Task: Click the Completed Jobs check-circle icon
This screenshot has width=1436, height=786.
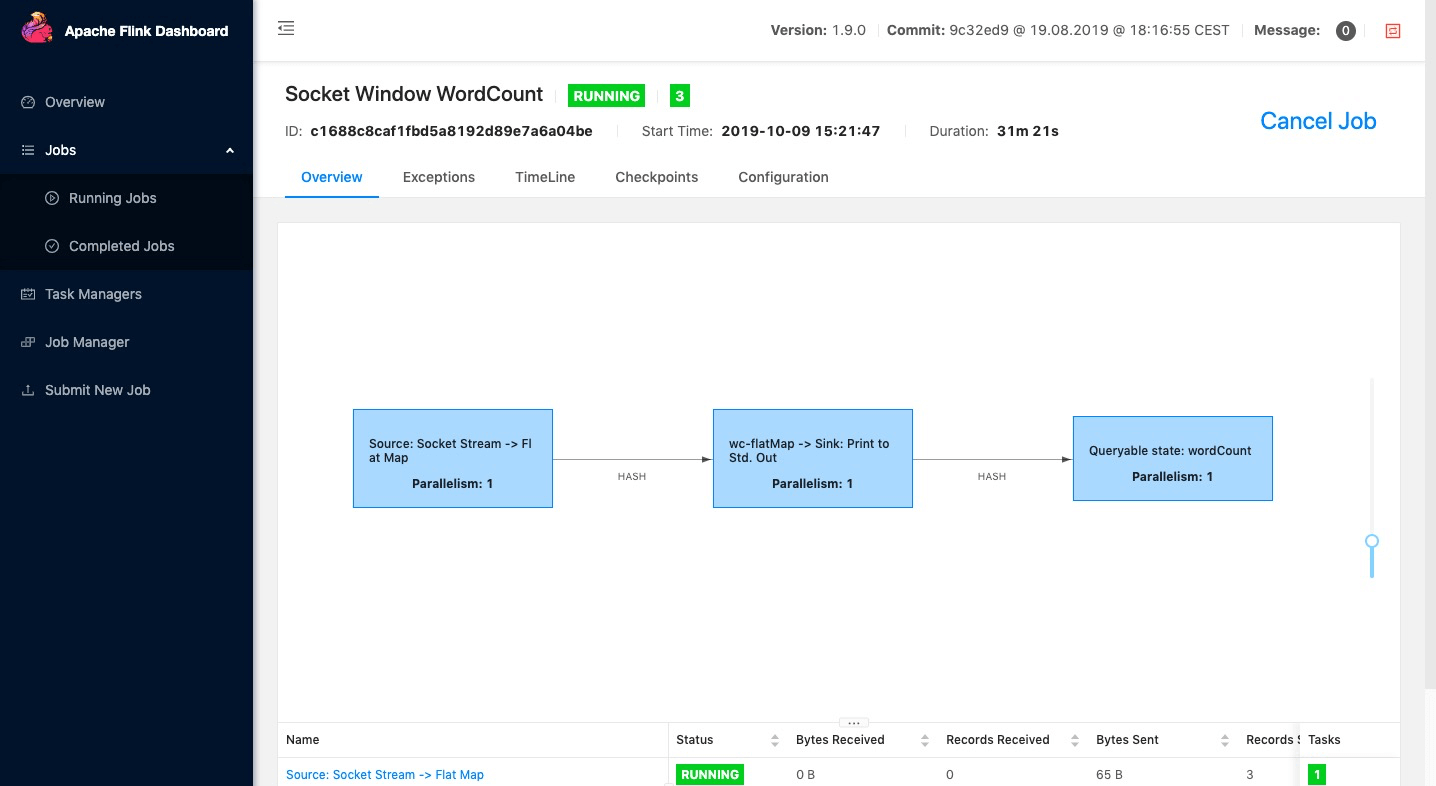Action: click(x=52, y=246)
